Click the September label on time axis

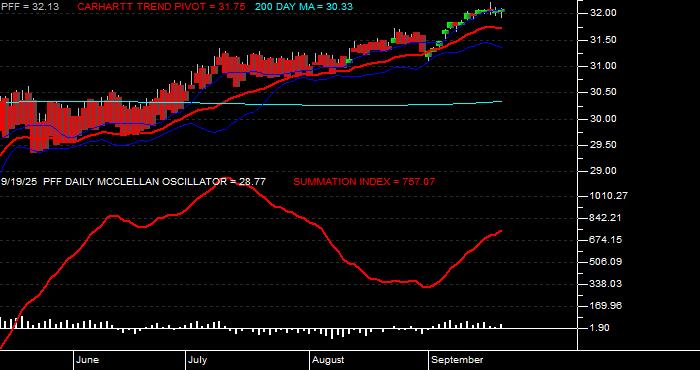[457, 360]
